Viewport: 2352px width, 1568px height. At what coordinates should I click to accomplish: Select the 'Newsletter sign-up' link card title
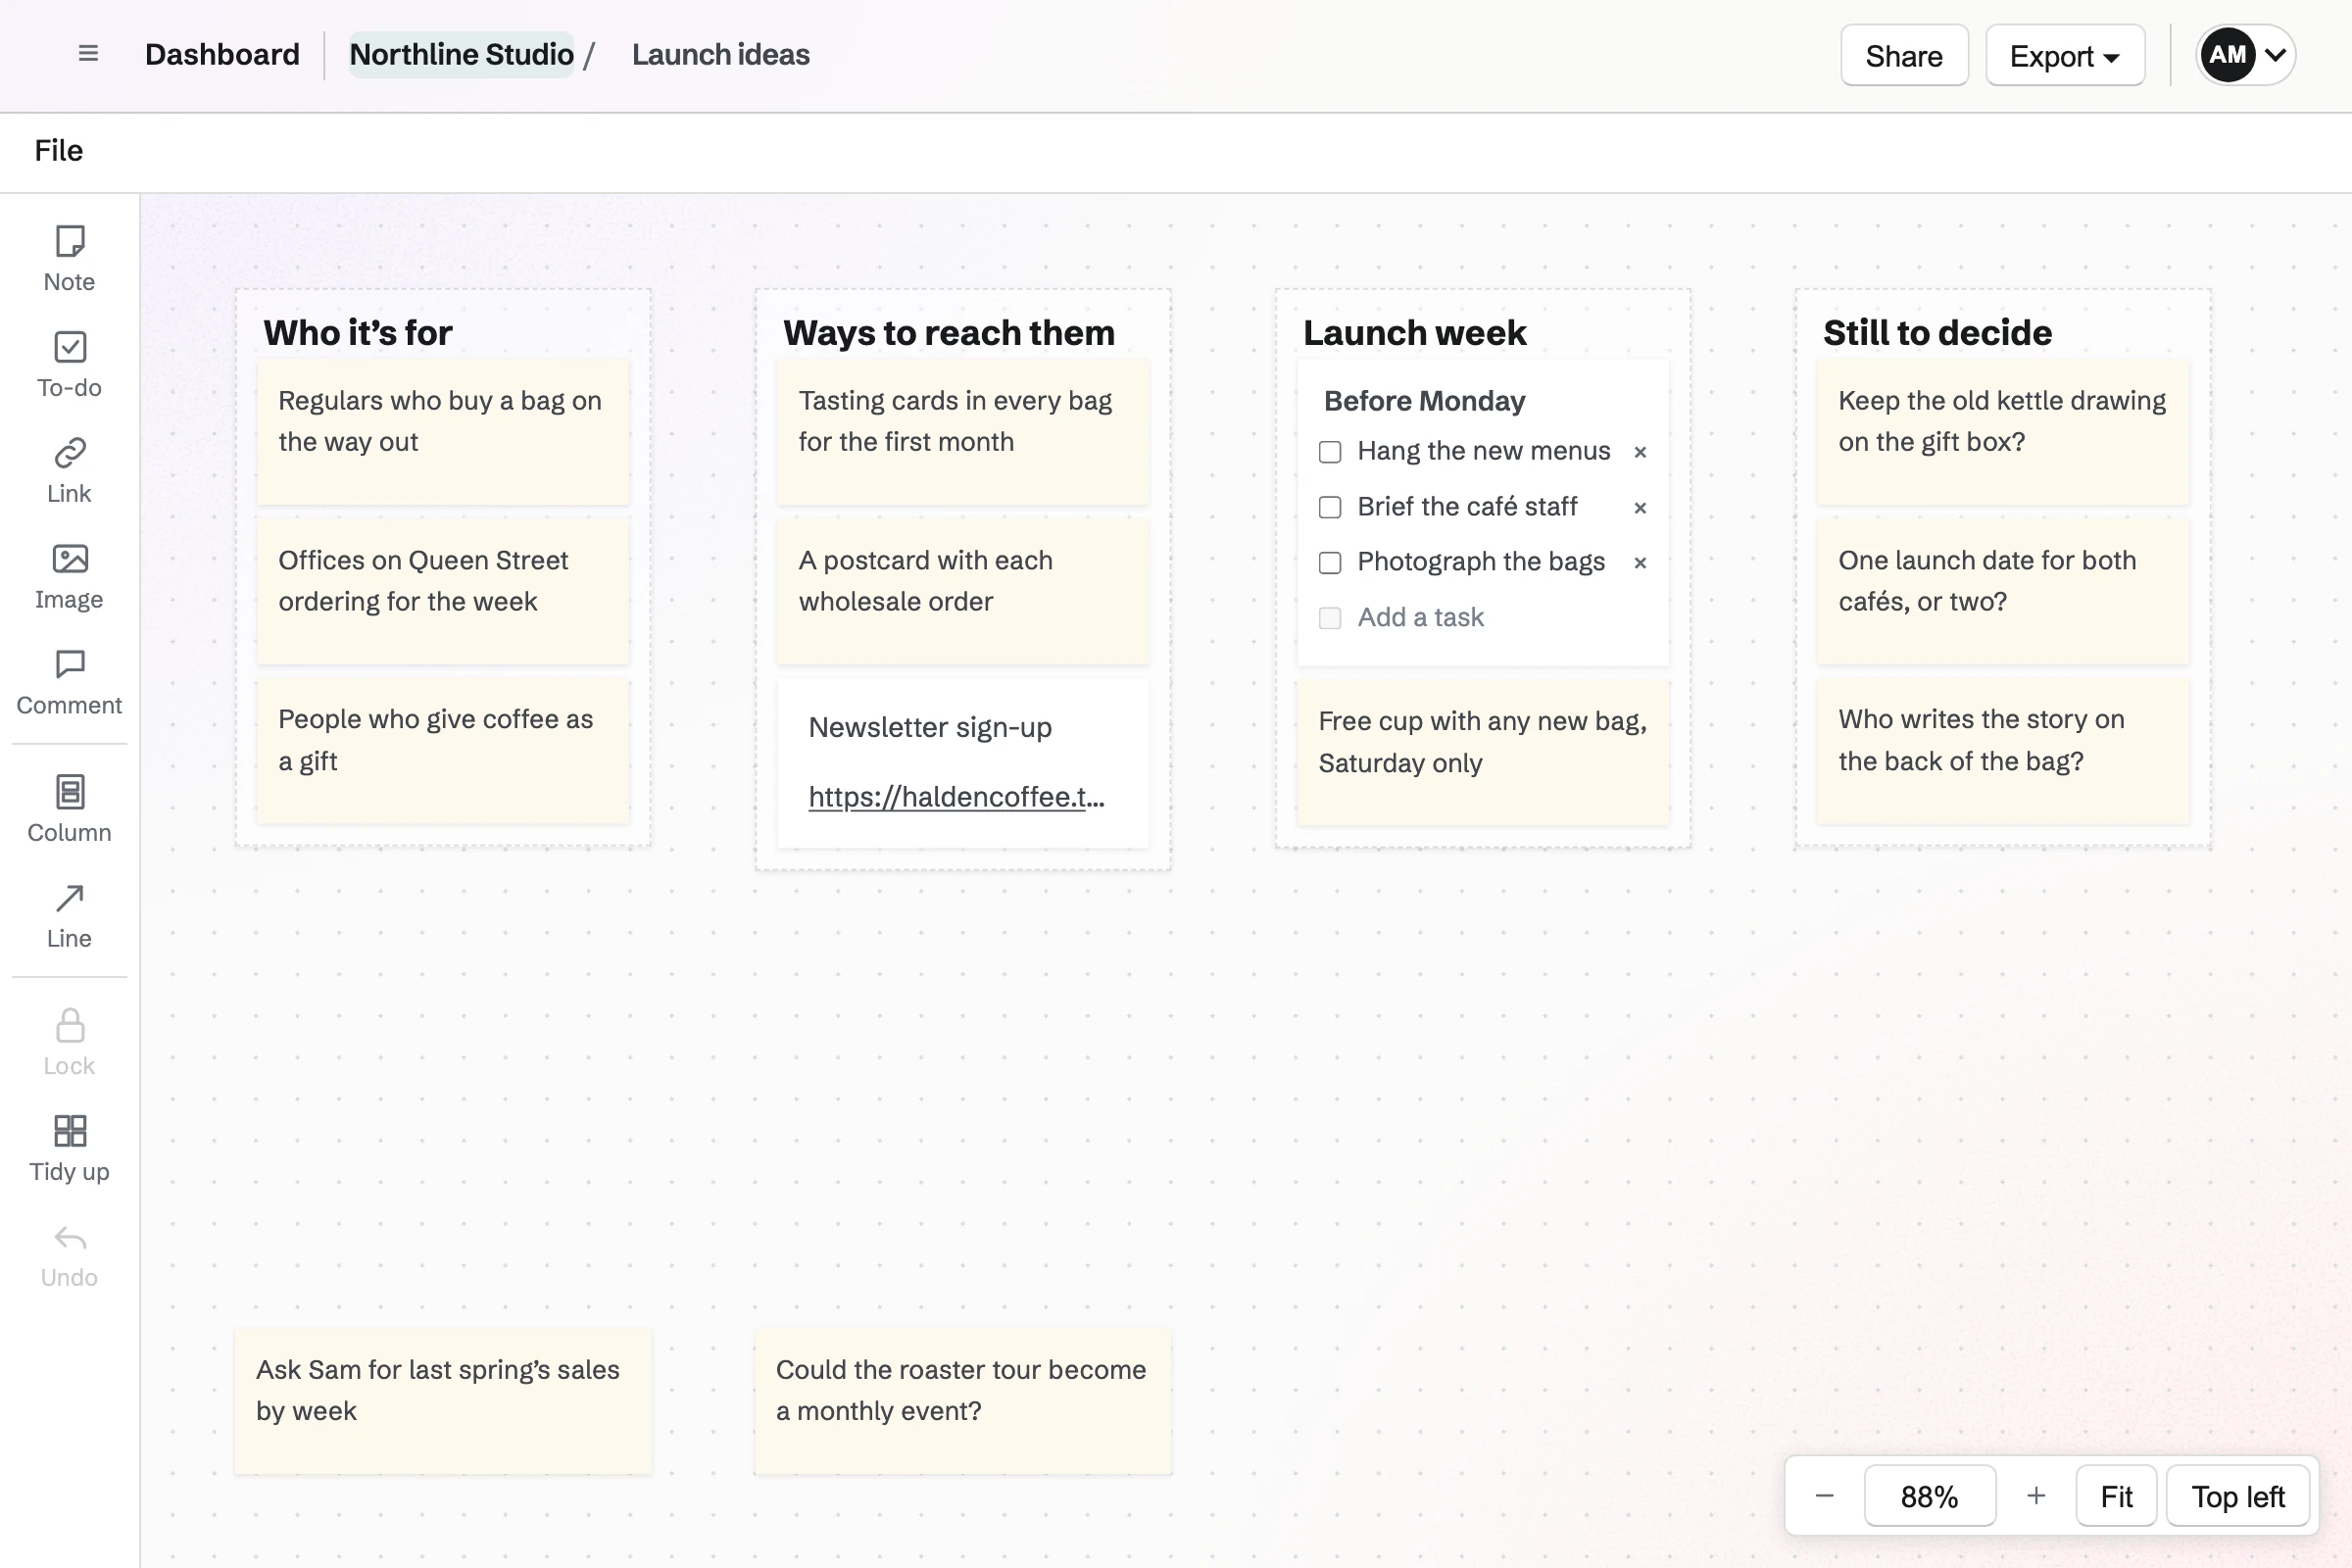(930, 727)
